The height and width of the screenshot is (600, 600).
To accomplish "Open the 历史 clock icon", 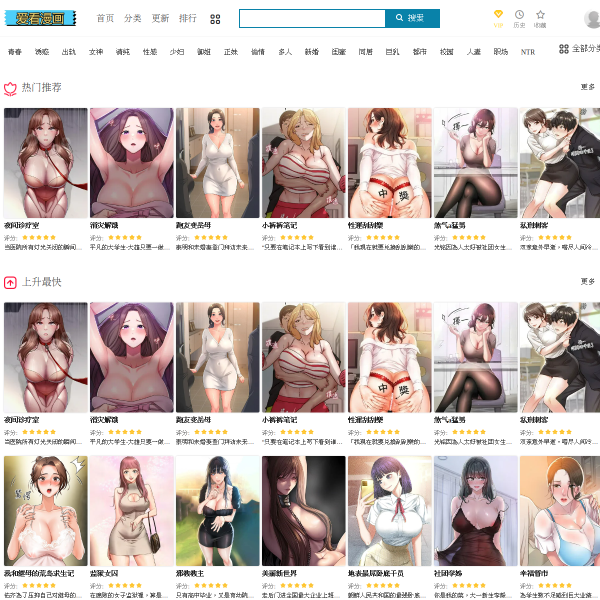I will click(519, 15).
